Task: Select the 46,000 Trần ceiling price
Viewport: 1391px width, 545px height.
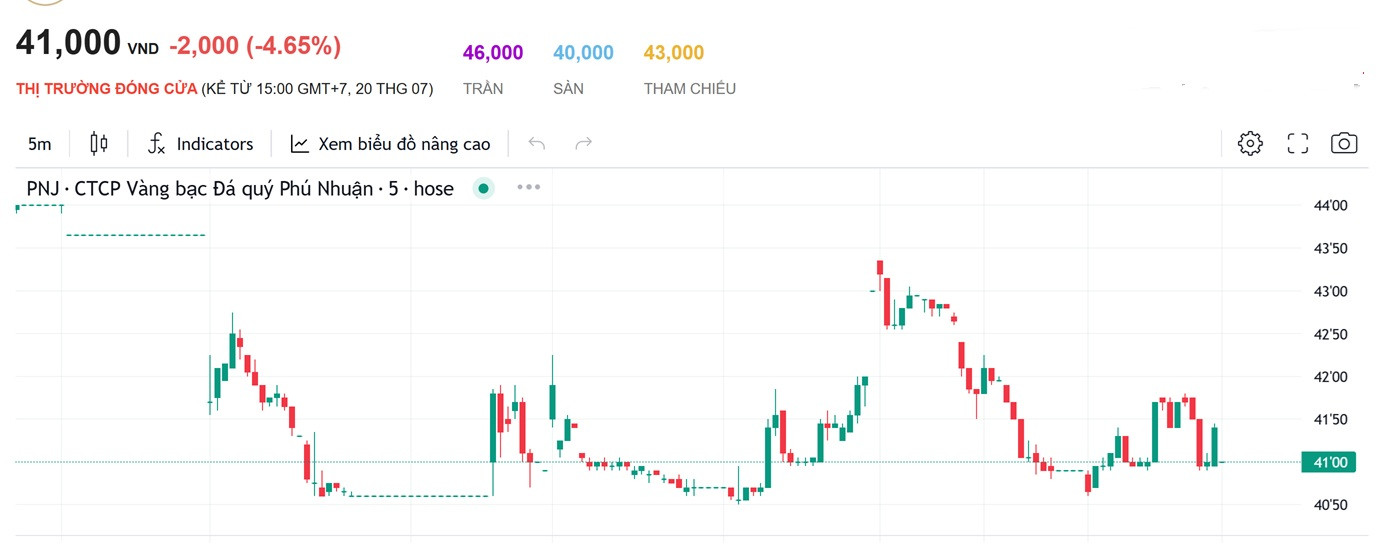Action: coord(492,53)
